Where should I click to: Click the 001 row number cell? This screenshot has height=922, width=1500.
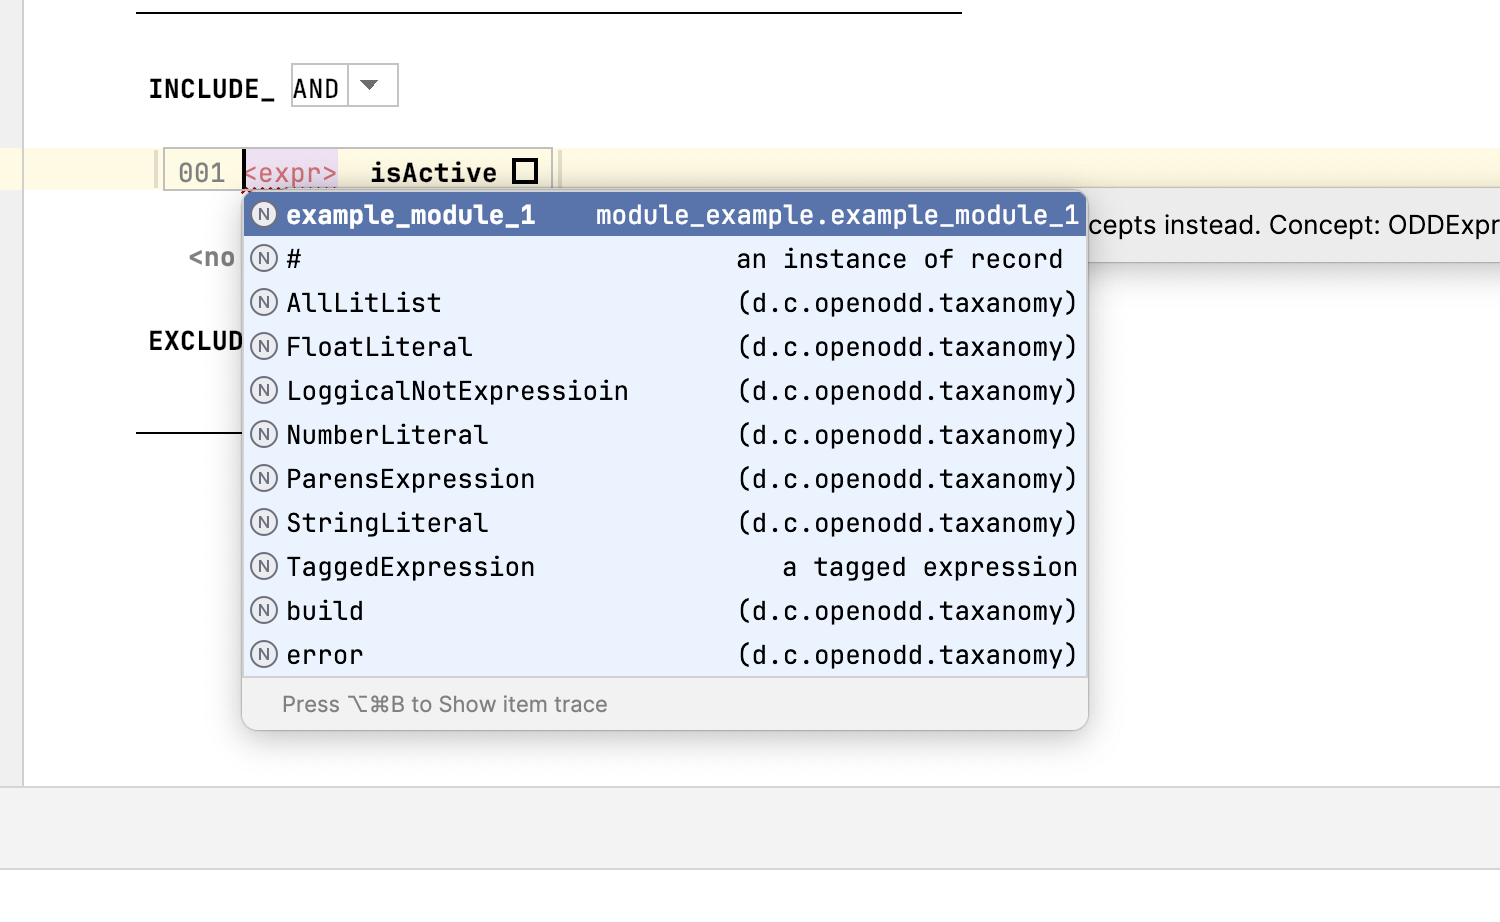(x=202, y=173)
